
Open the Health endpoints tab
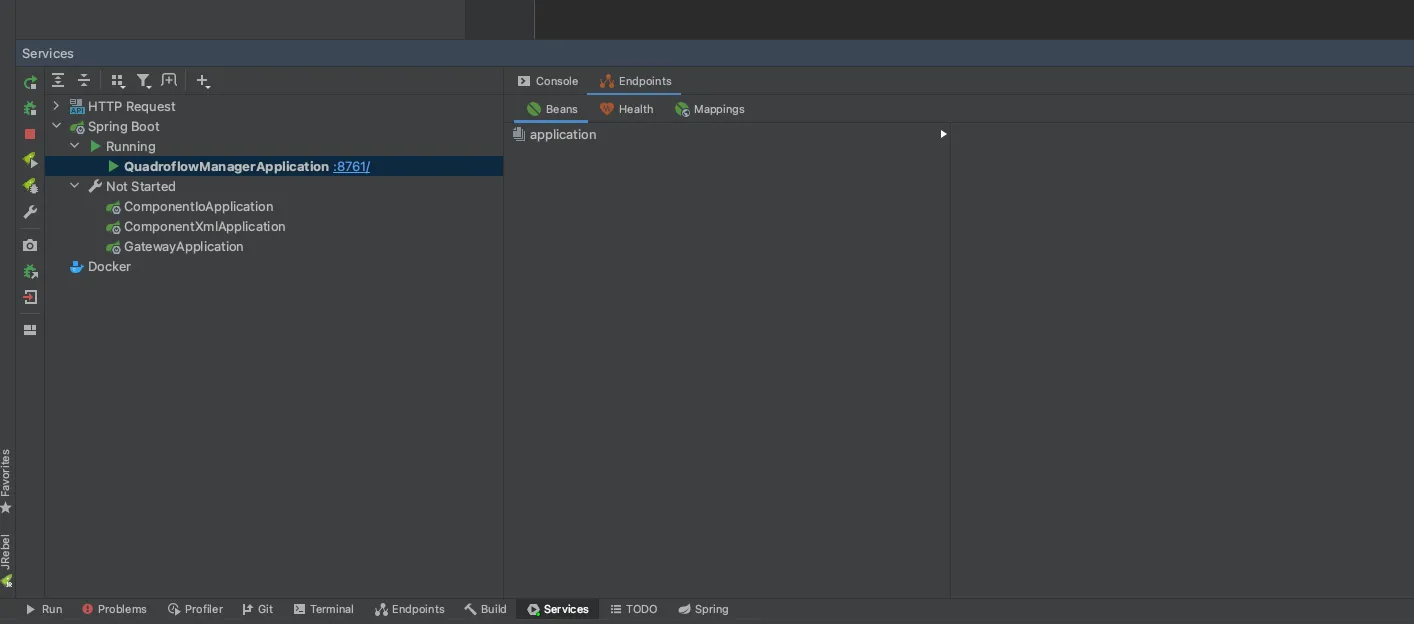[626, 109]
